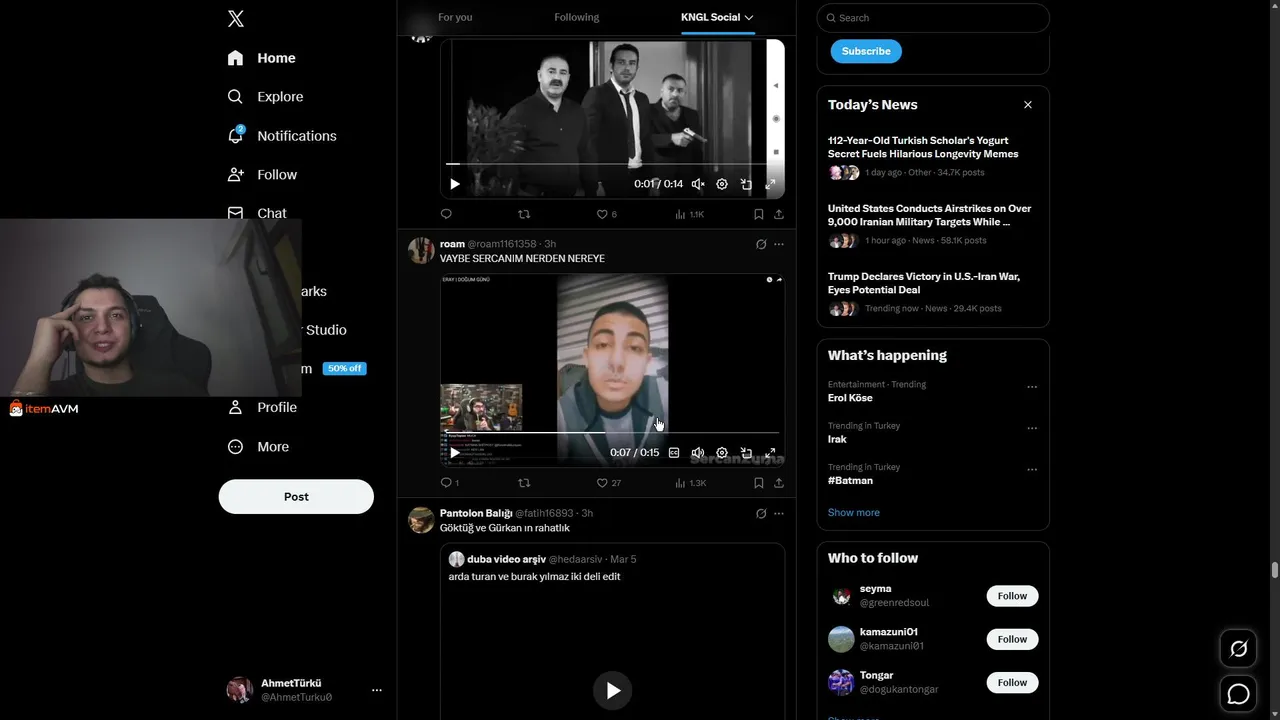This screenshot has width=1280, height=720.
Task: Open more options for Irak trend
Action: (1032, 428)
